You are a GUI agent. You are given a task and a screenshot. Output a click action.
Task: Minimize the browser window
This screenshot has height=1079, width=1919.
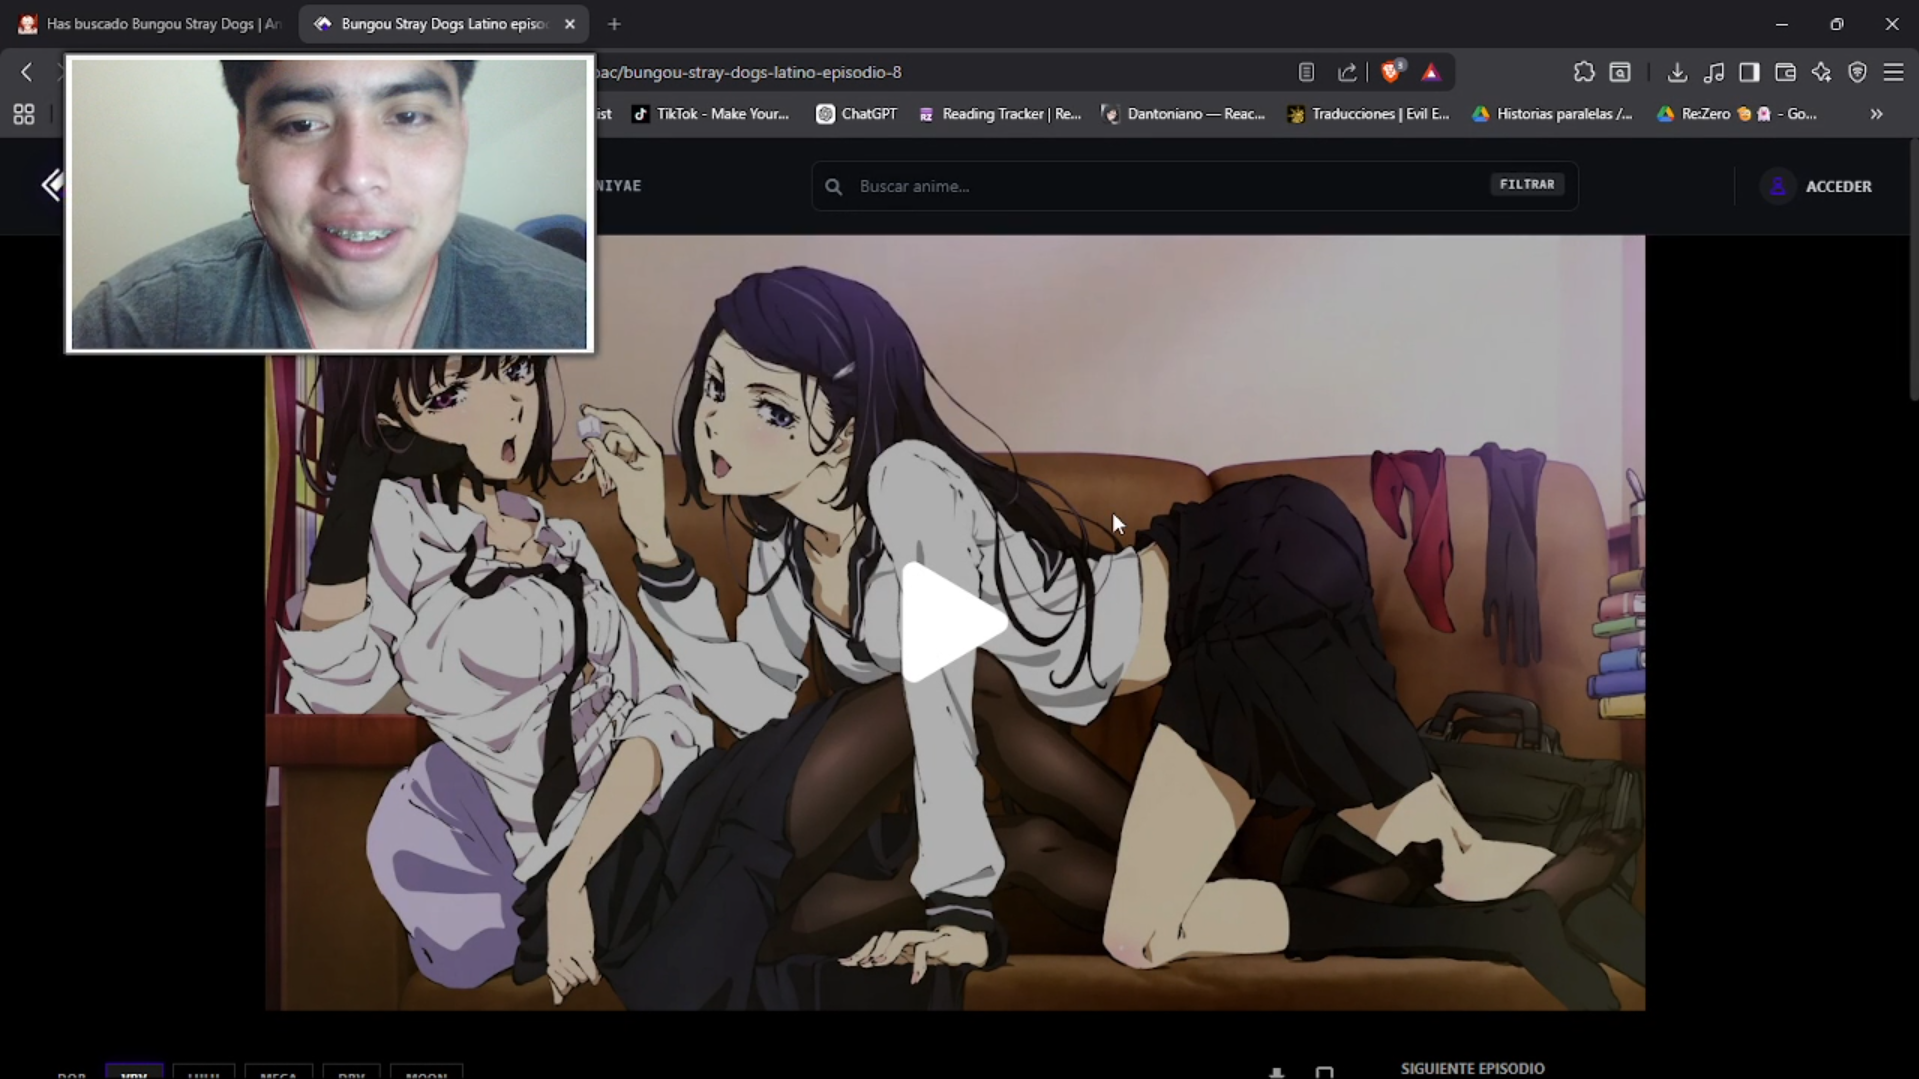click(x=1781, y=24)
